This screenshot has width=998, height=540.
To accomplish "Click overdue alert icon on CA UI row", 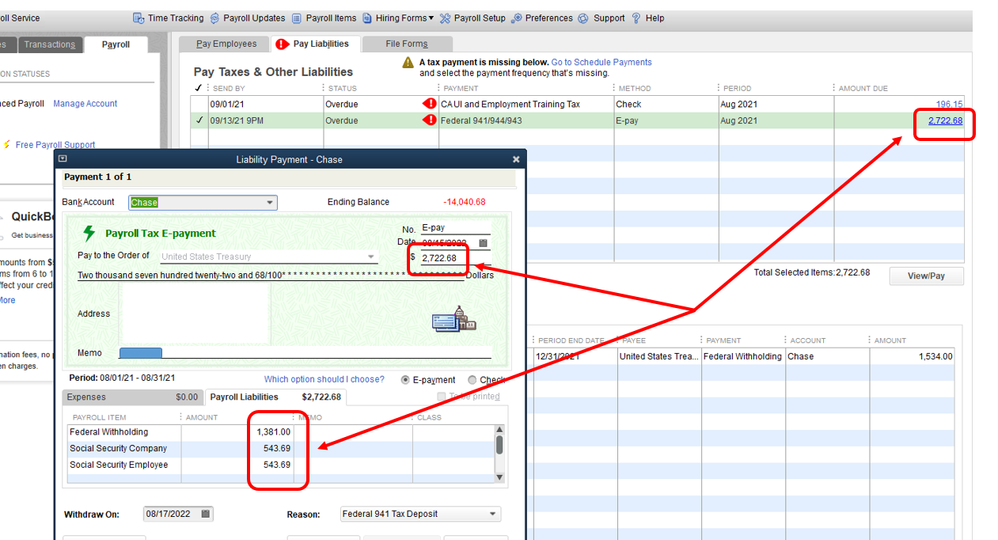I will [x=430, y=103].
